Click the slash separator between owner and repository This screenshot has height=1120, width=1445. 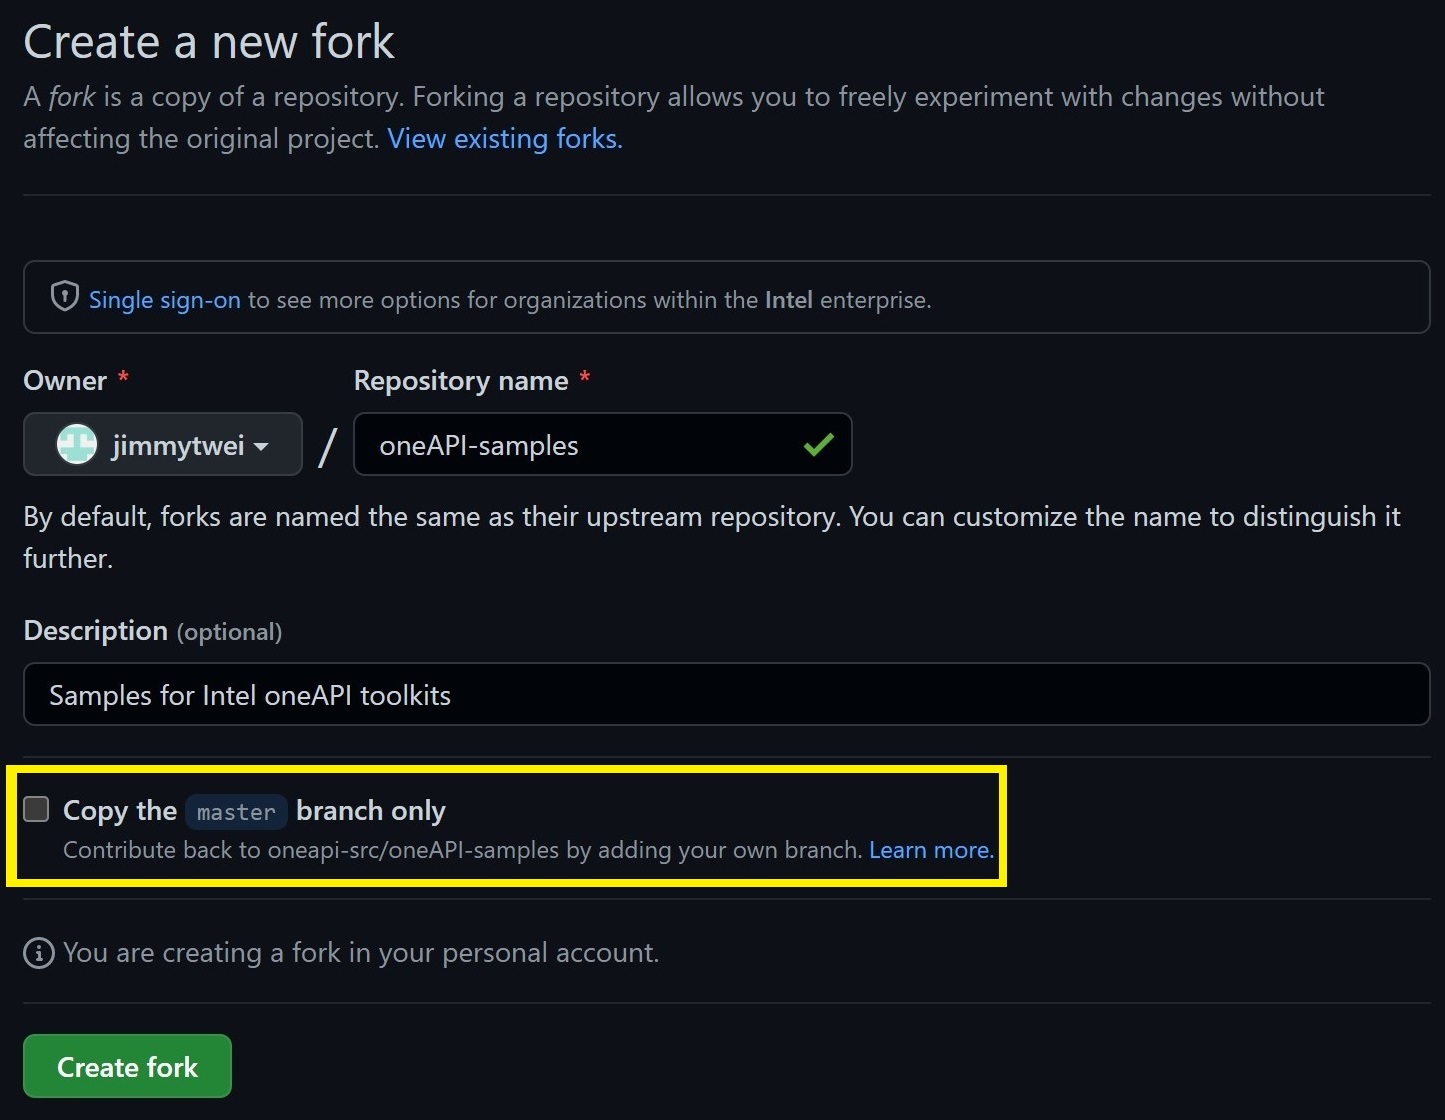(327, 446)
